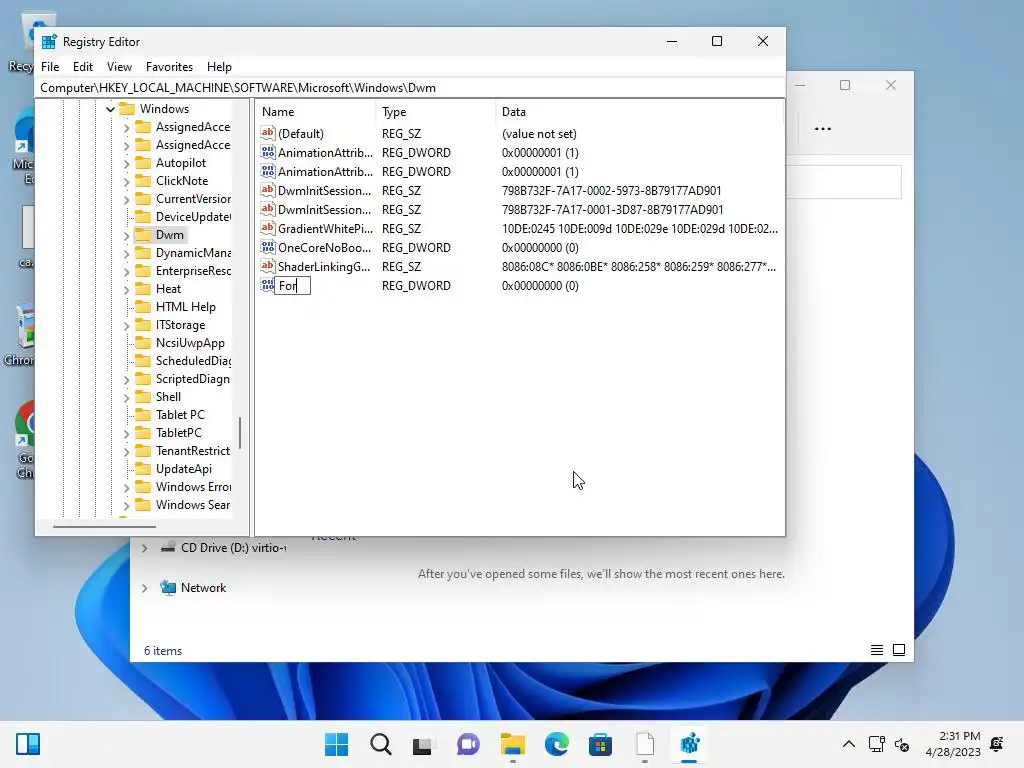The image size is (1024, 768).
Task: Select Network in File Explorer sidebar
Action: point(203,588)
